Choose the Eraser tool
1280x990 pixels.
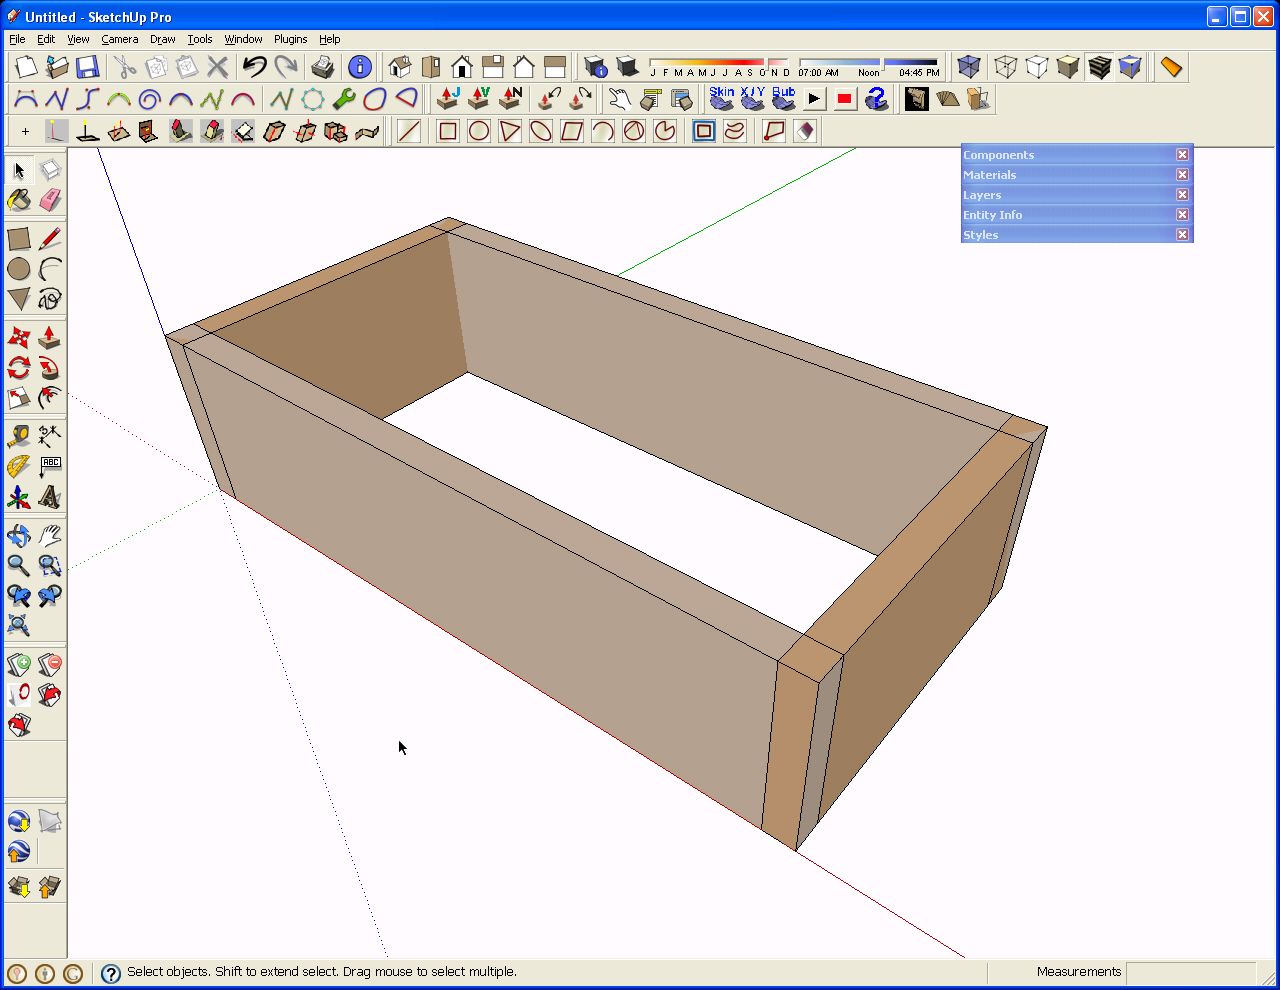[50, 201]
